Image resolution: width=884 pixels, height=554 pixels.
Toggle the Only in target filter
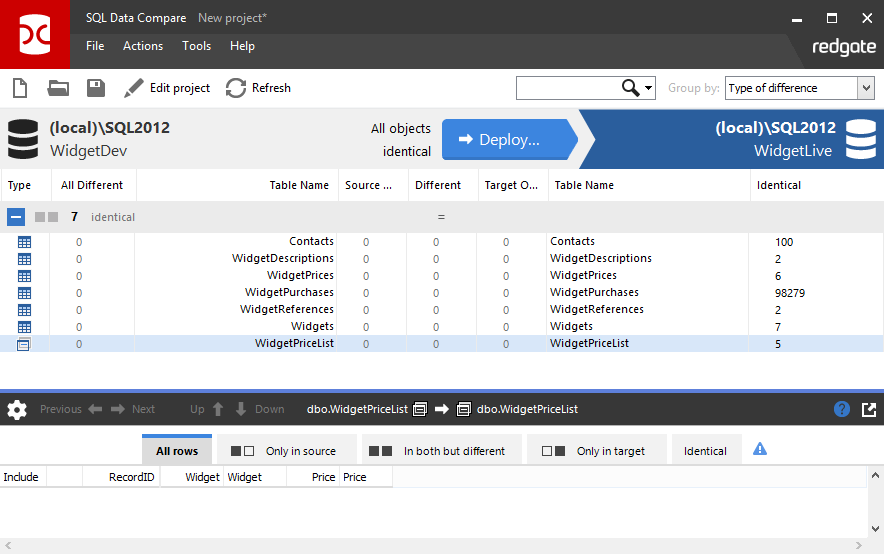(593, 451)
